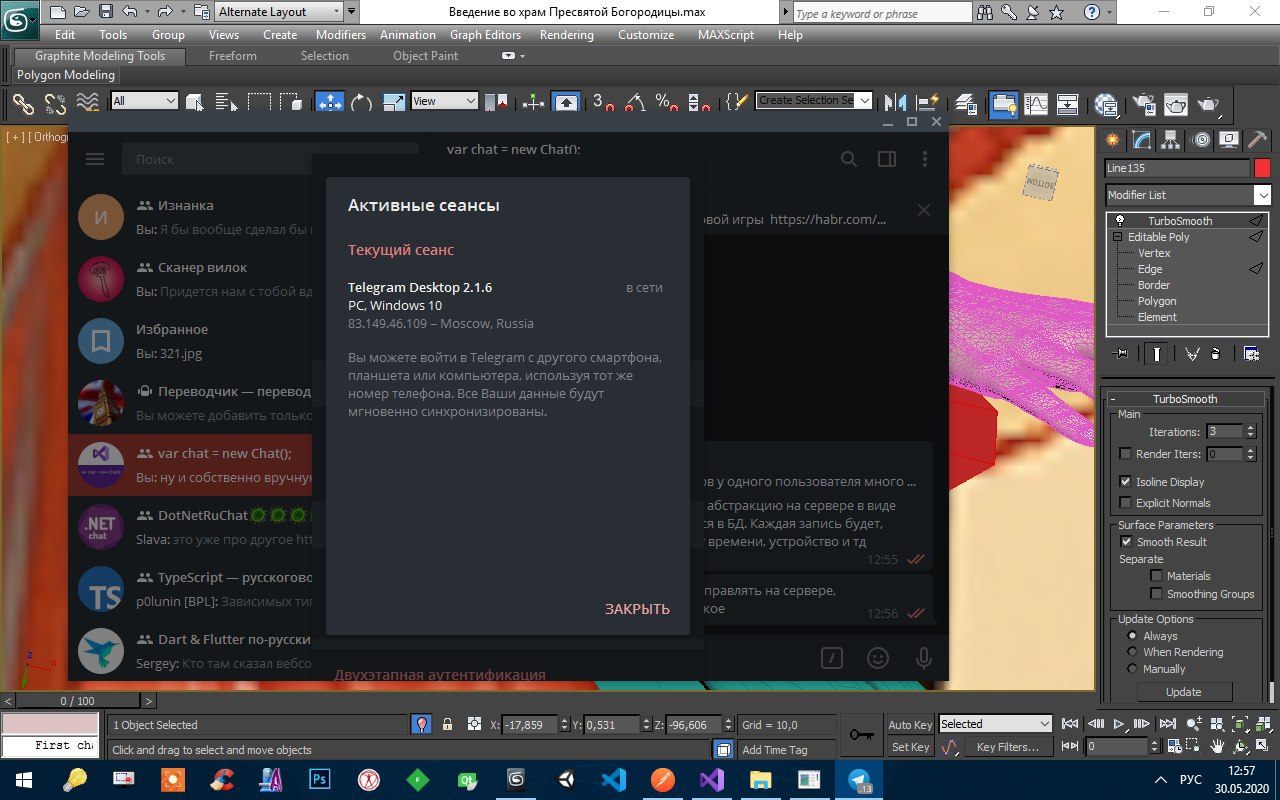Collapse Editable Poly in modifier stack

[x=1117, y=237]
